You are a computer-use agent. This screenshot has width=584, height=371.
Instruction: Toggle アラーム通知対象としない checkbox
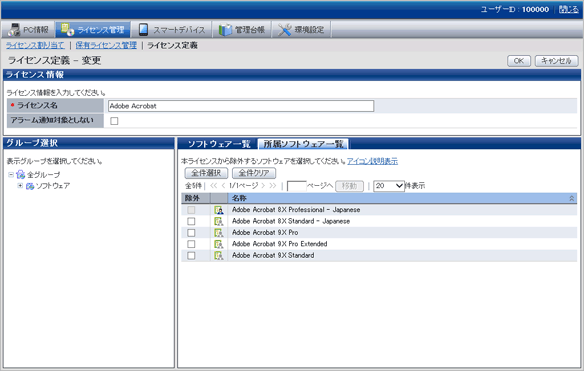[114, 121]
